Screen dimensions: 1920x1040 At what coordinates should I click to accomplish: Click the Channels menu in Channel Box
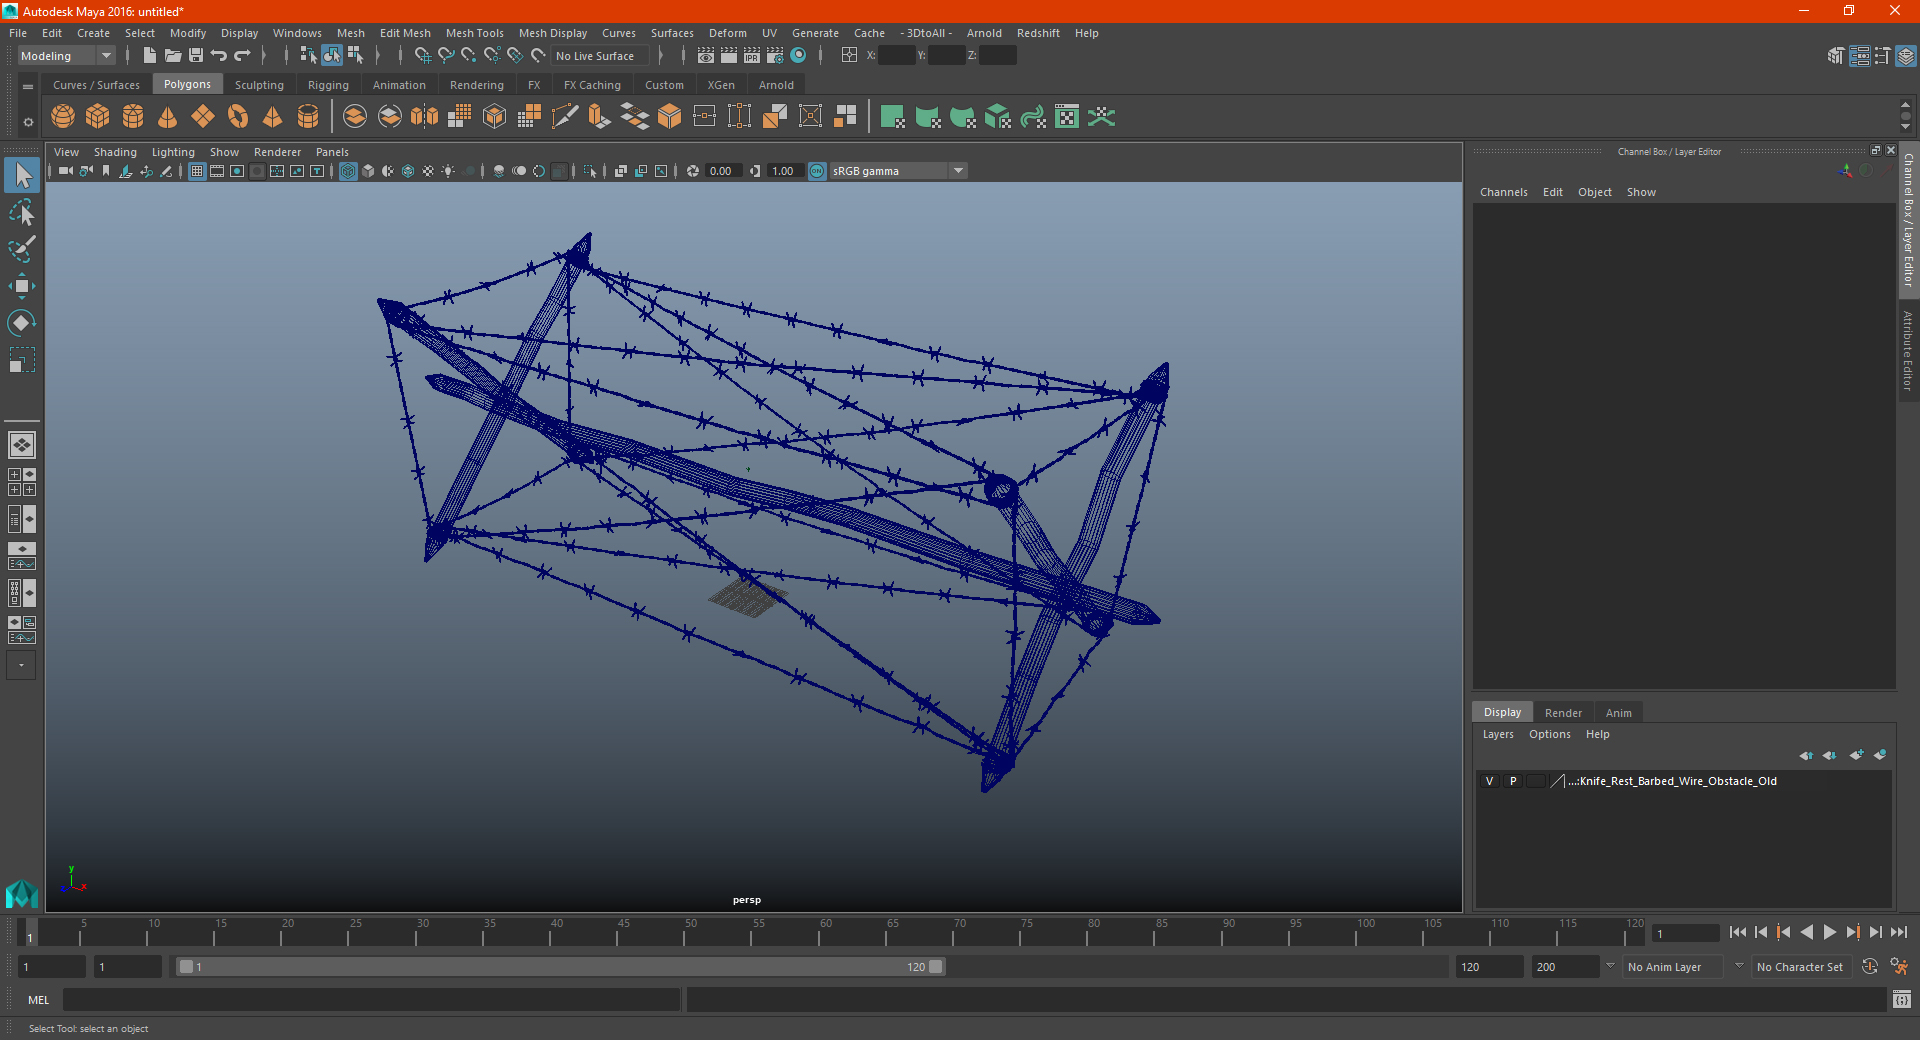(1503, 192)
